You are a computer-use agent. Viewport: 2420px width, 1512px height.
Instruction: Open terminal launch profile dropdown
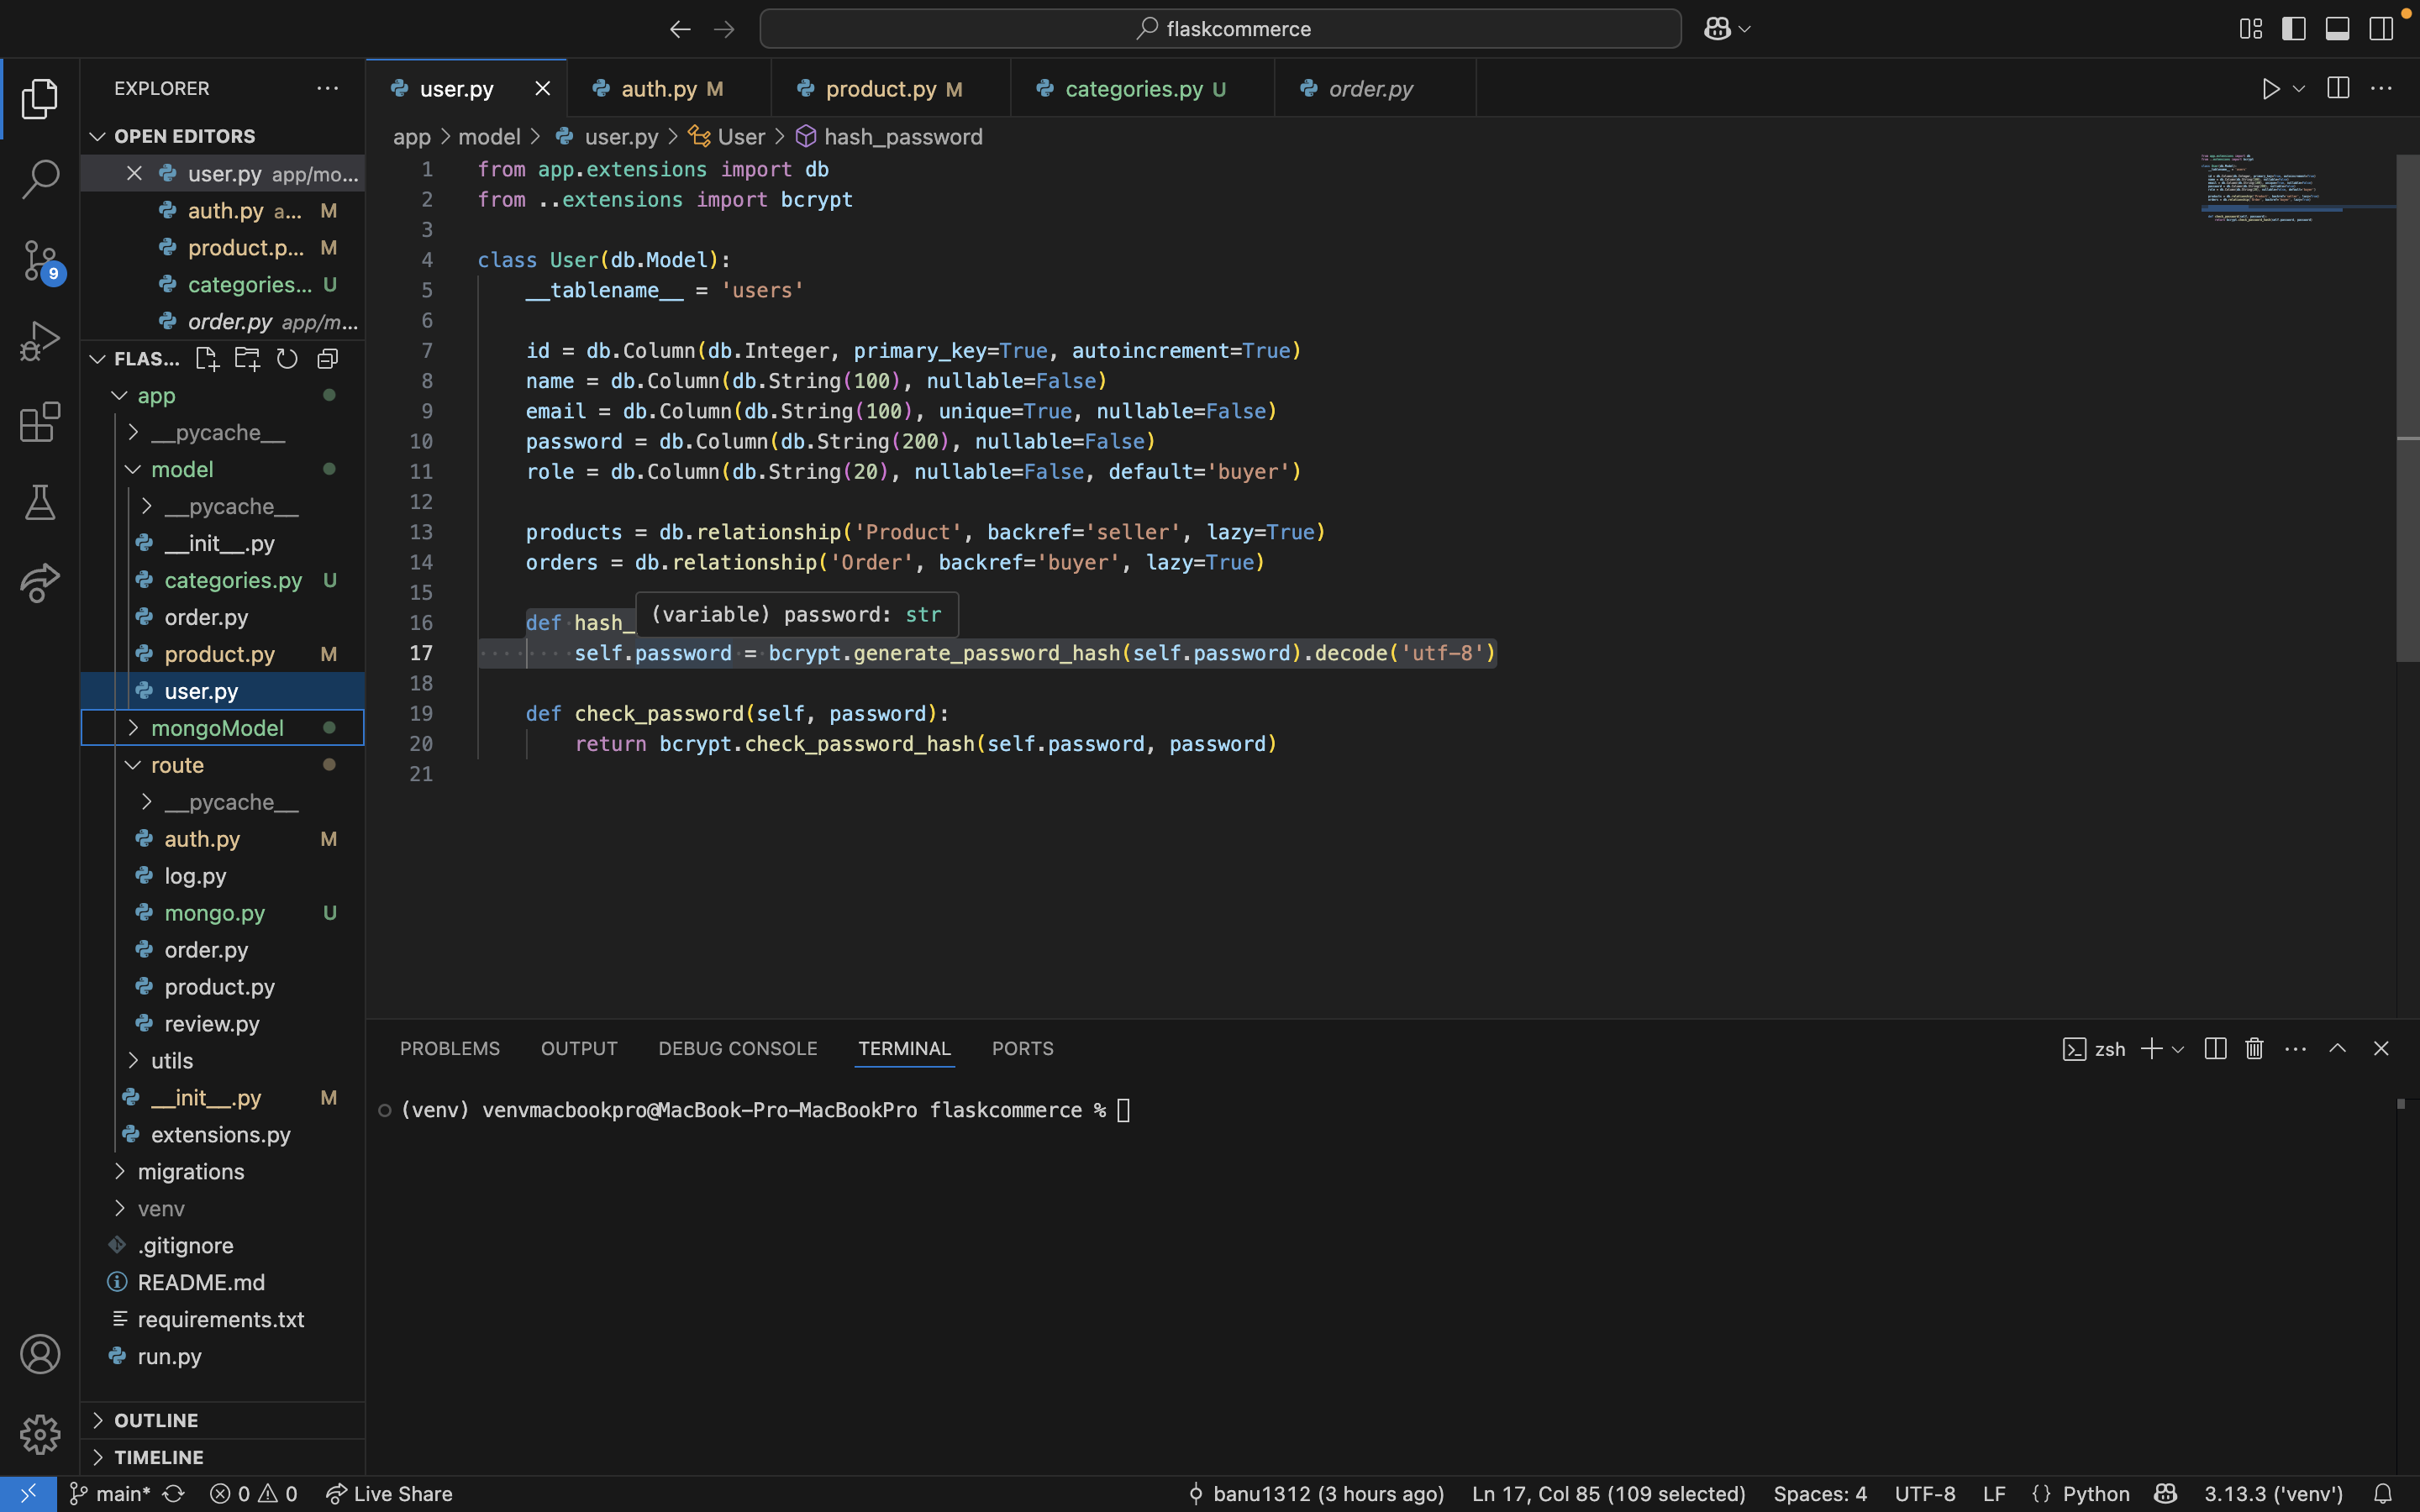click(2178, 1049)
